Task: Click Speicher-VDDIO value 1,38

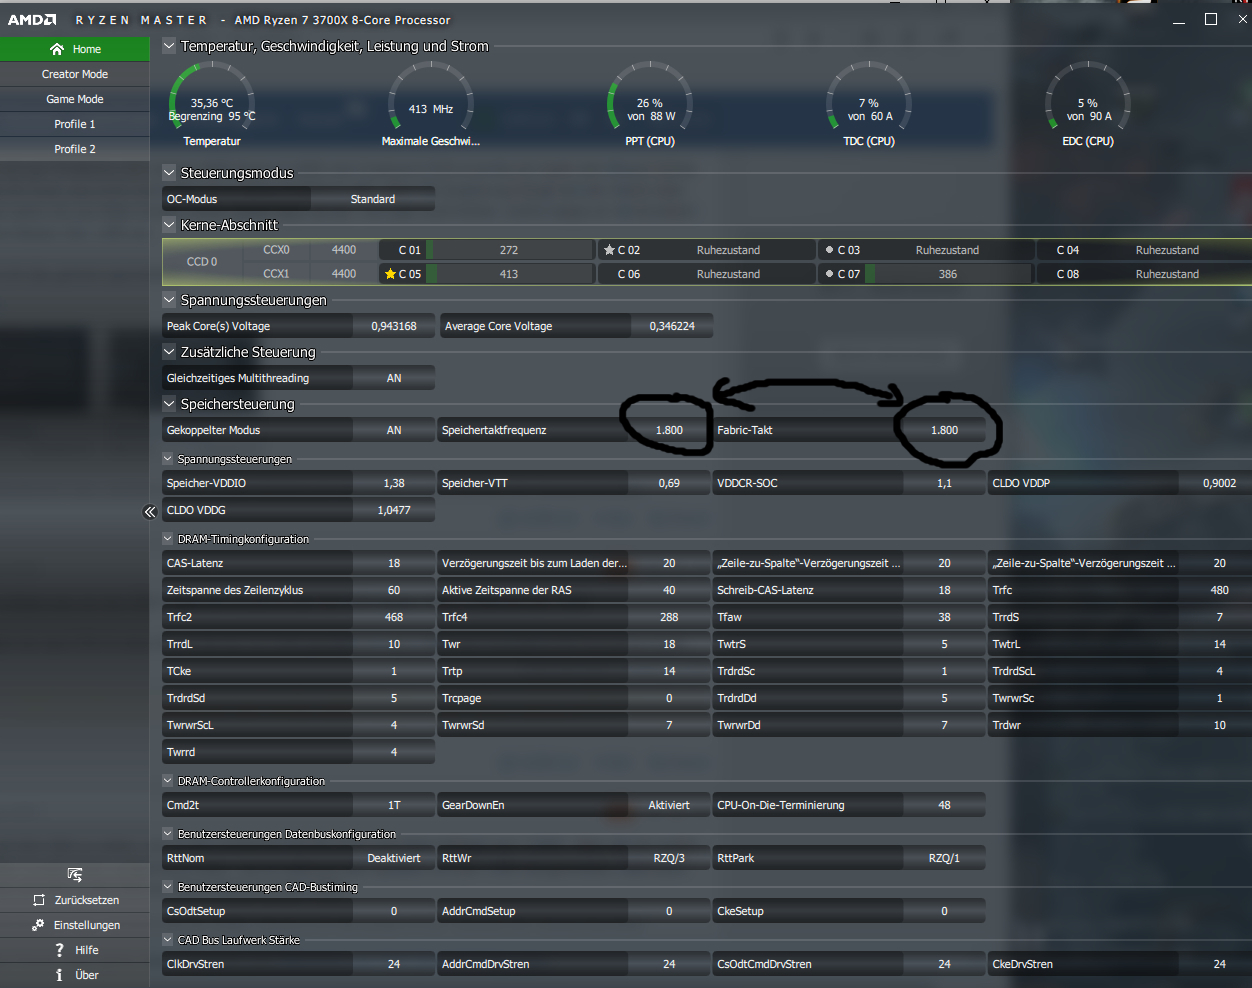Action: (394, 483)
